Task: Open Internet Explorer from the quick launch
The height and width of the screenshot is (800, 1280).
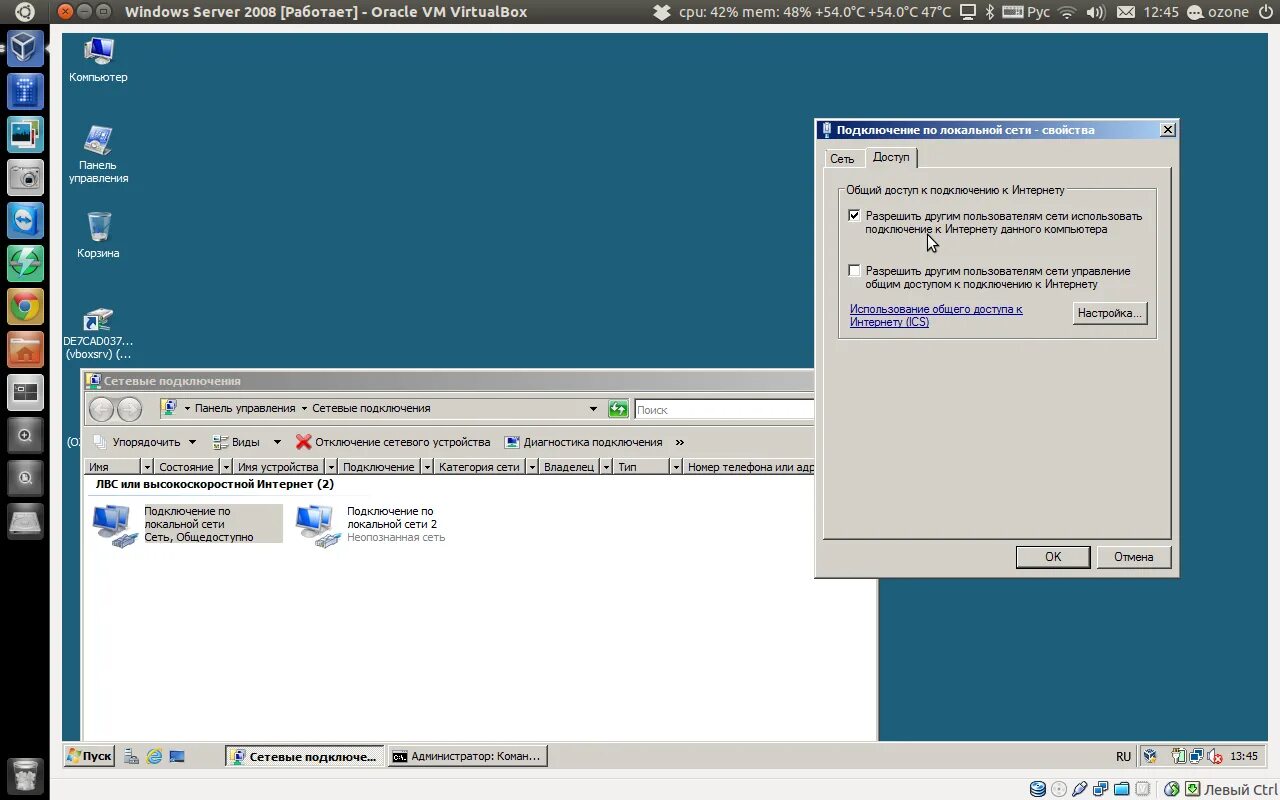Action: [154, 757]
